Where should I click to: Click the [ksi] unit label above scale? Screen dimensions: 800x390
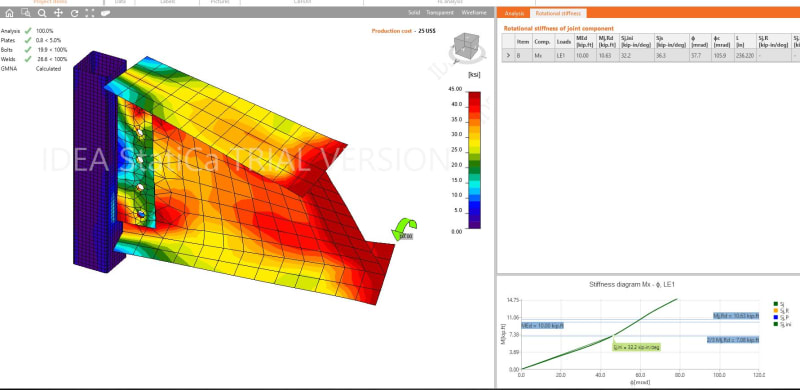(x=474, y=75)
